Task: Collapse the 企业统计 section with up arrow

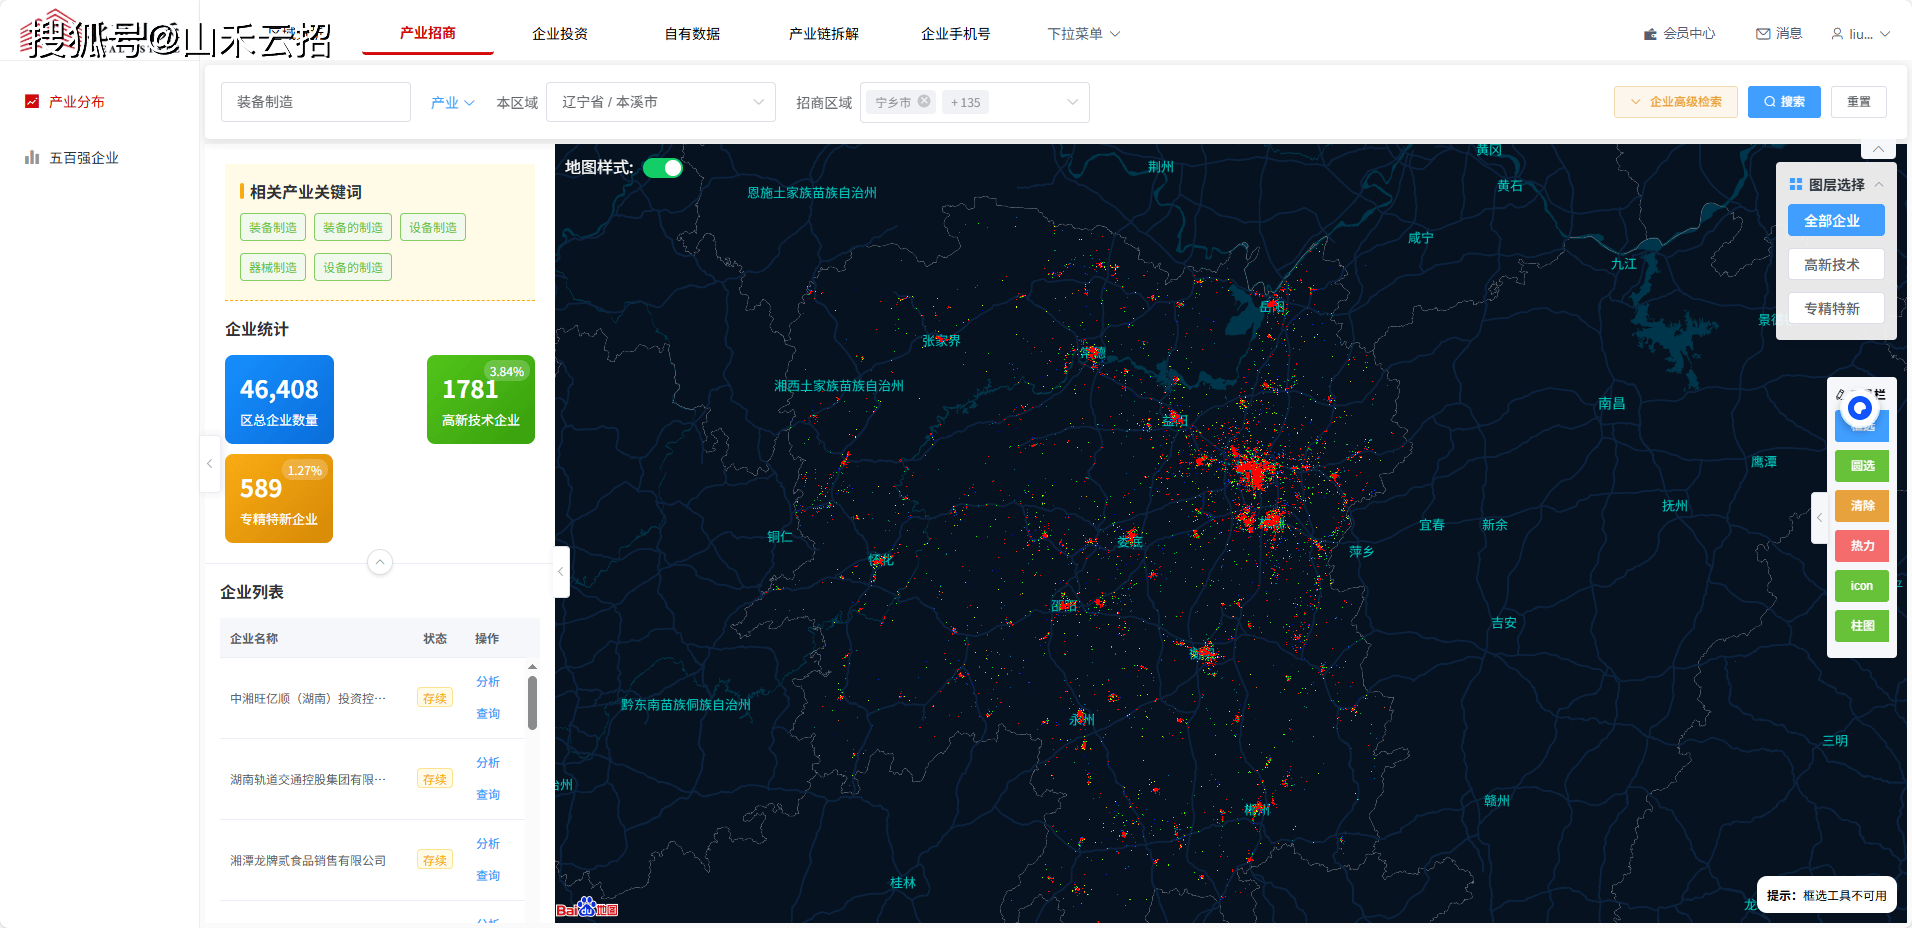Action: click(x=380, y=562)
